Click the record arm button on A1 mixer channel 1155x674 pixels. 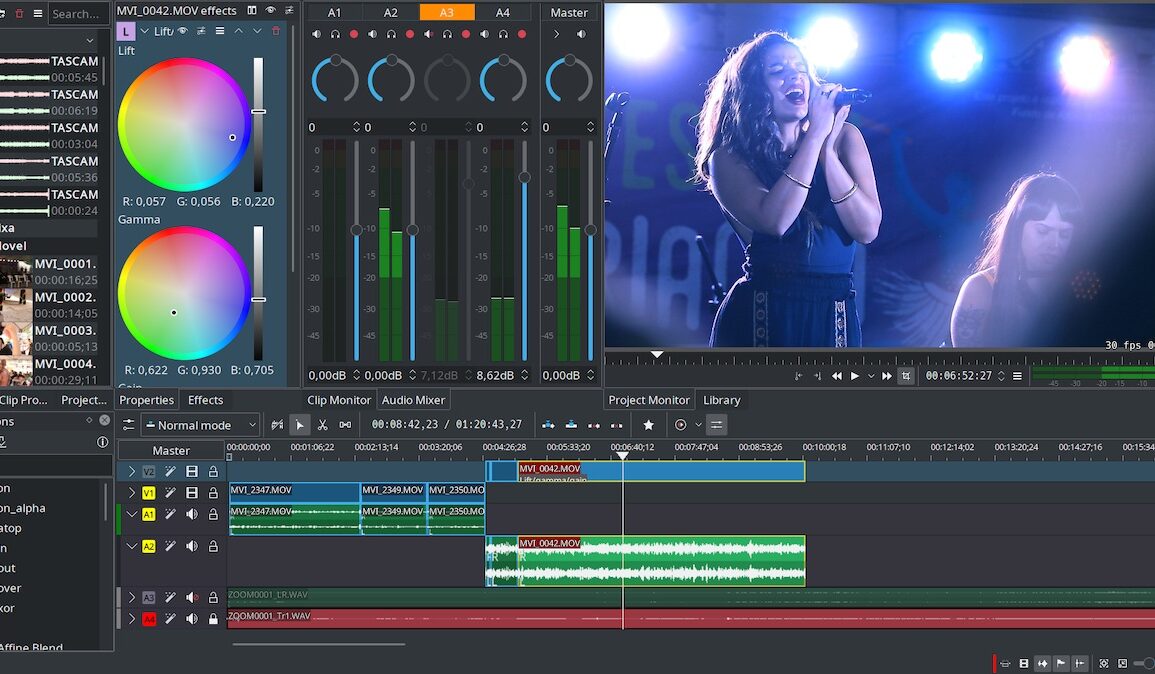point(354,34)
